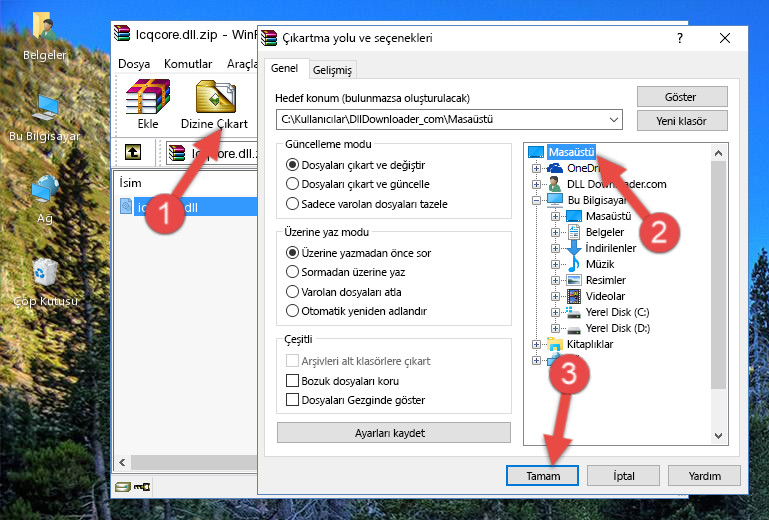The image size is (769, 520).
Task: Click the WinRAR icon in the dialog title bar
Action: [x=269, y=38]
